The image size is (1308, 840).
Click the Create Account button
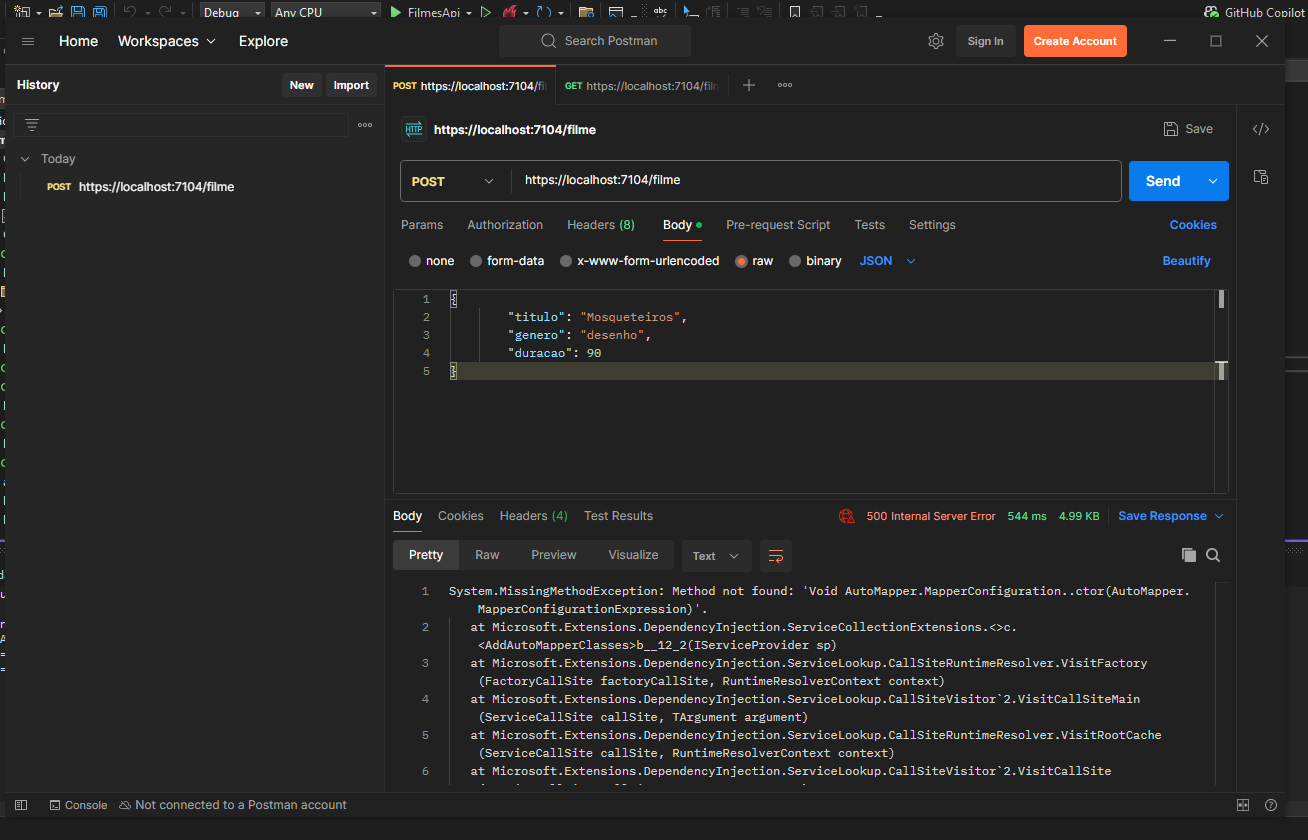click(x=1075, y=41)
